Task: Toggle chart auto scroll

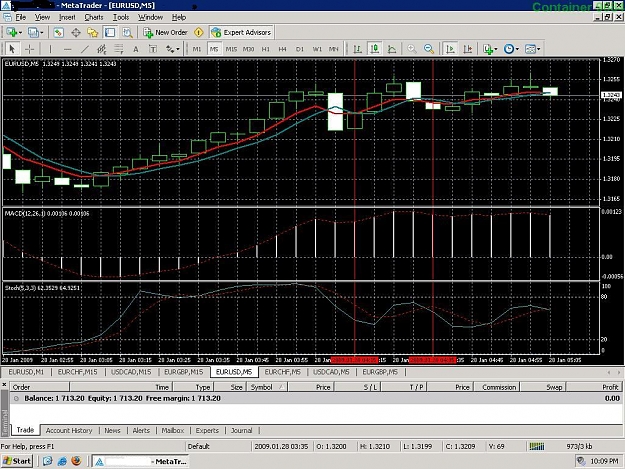Action: 450,49
